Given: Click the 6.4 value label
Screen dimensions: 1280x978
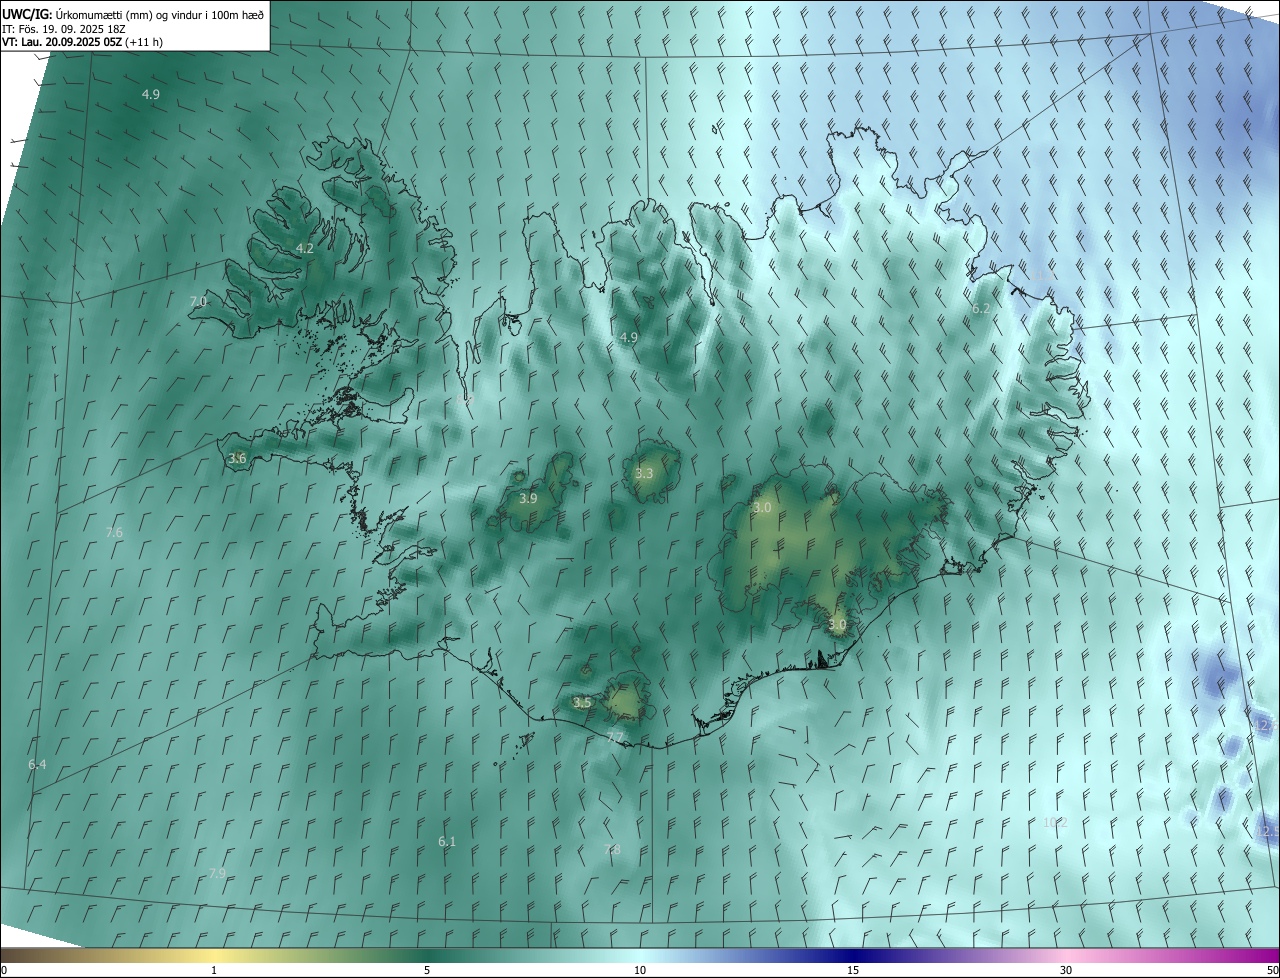Looking at the screenshot, I should 37,764.
